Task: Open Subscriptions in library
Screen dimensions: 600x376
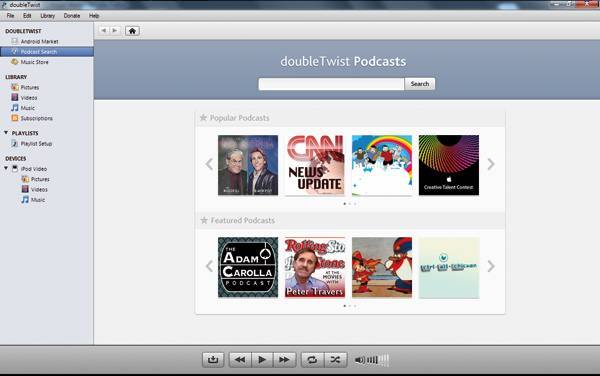Action: click(x=36, y=118)
